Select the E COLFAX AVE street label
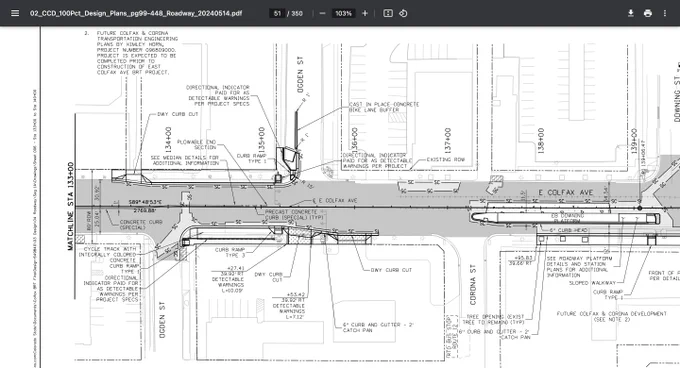This screenshot has height=368, width=680. pyautogui.click(x=566, y=192)
